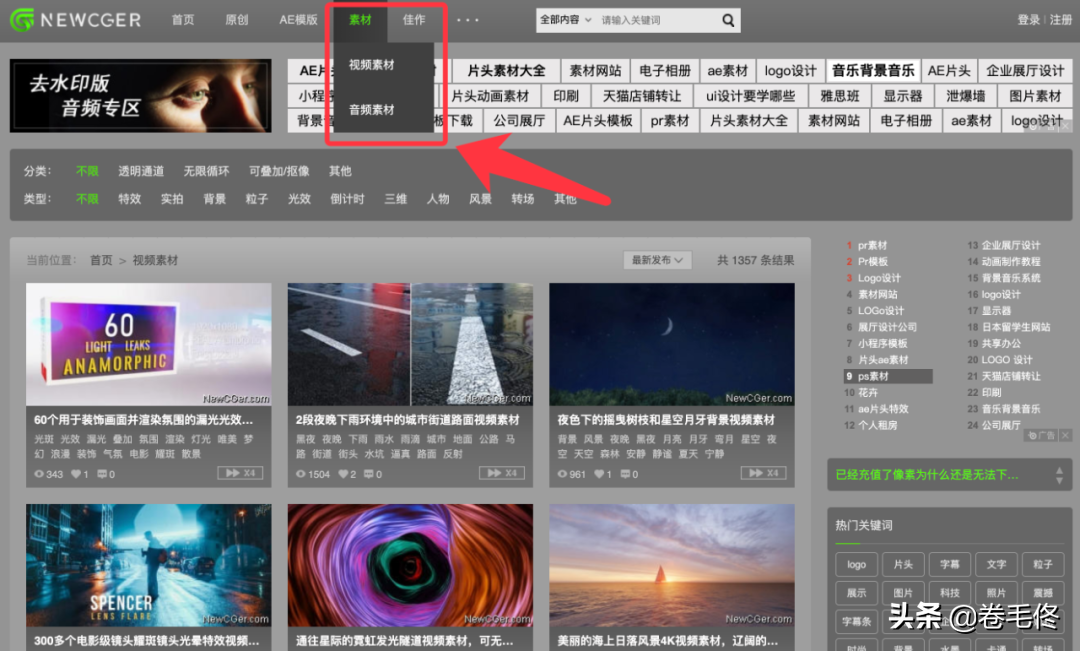Viewport: 1080px width, 651px height.
Task: Click the eye view-count icon on the moon video
Action: pos(562,474)
